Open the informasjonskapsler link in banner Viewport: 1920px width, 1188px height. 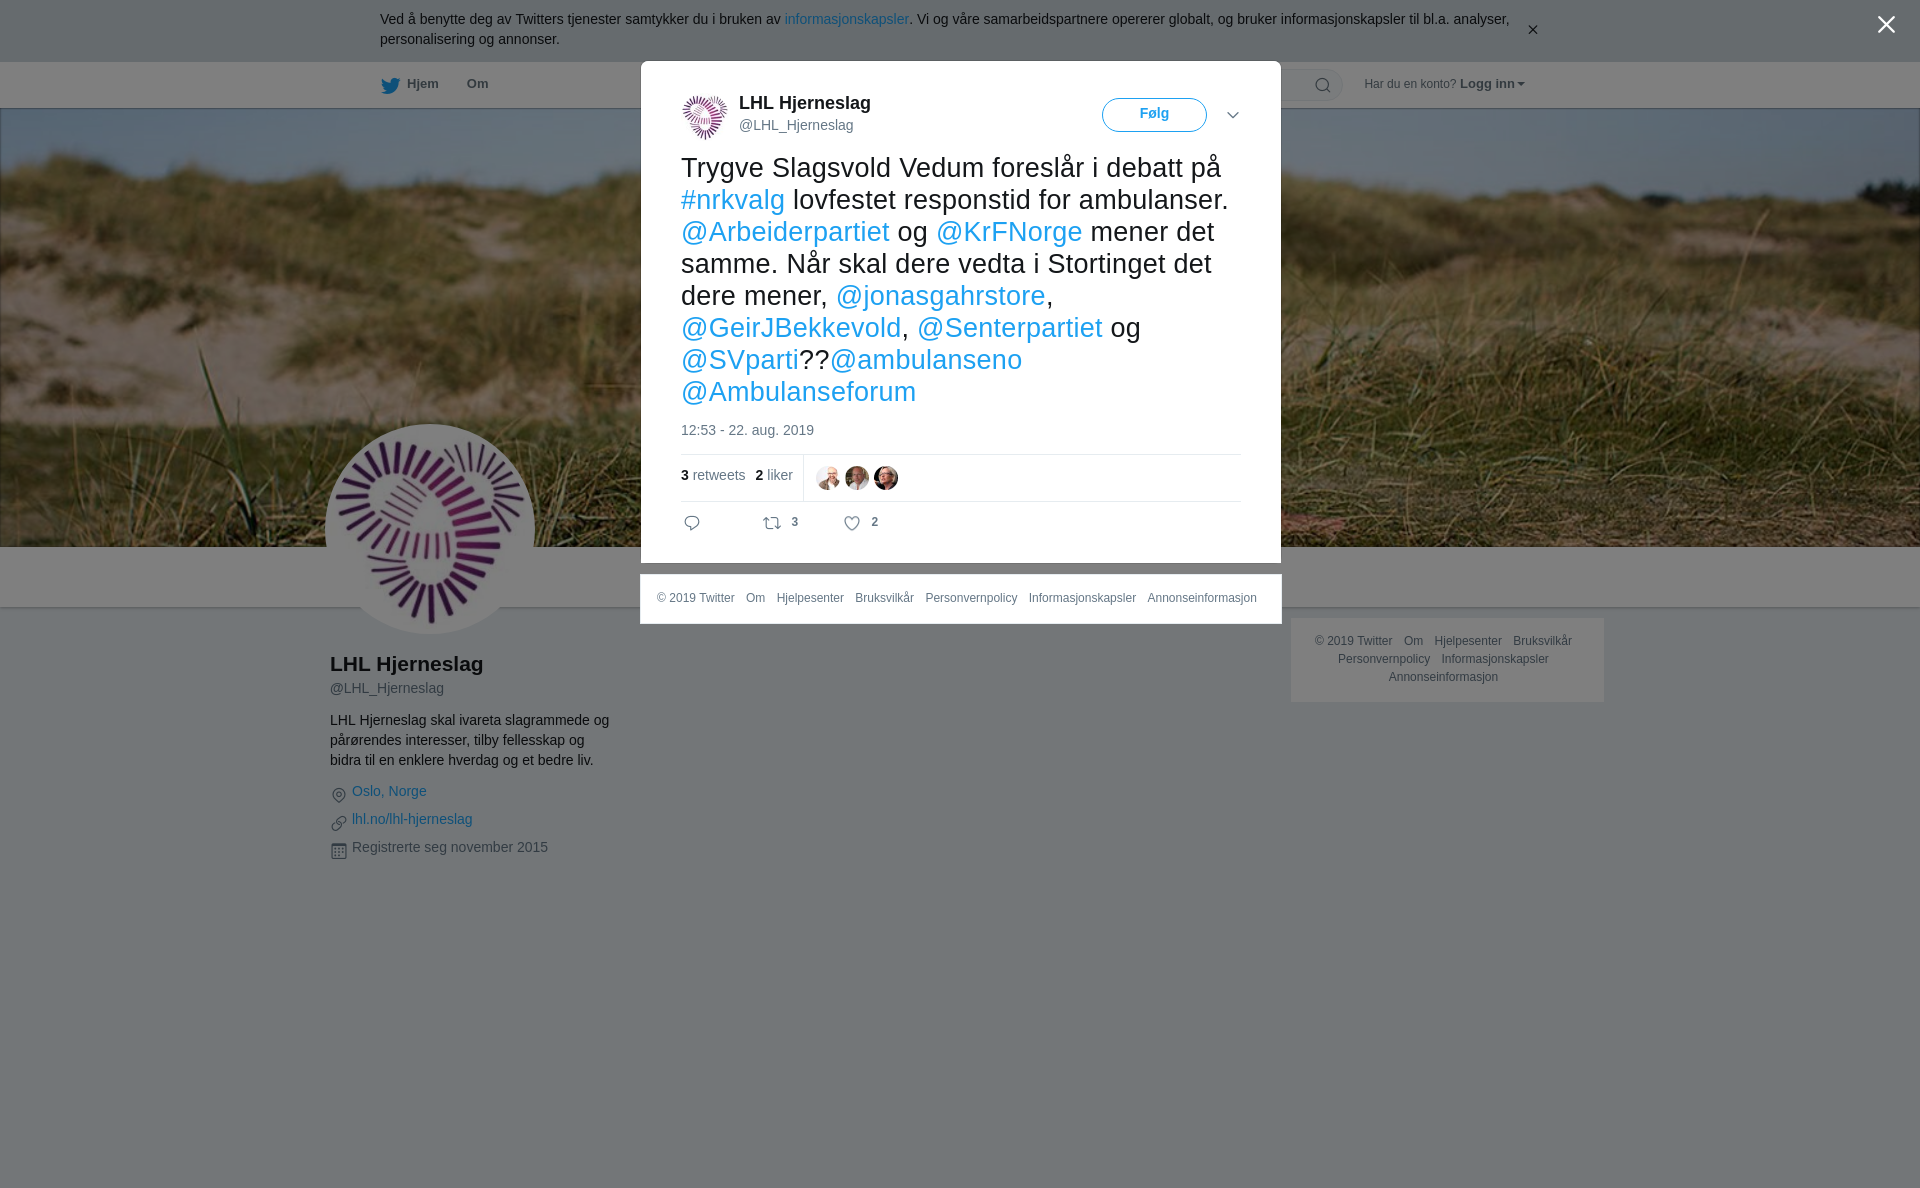point(846,19)
